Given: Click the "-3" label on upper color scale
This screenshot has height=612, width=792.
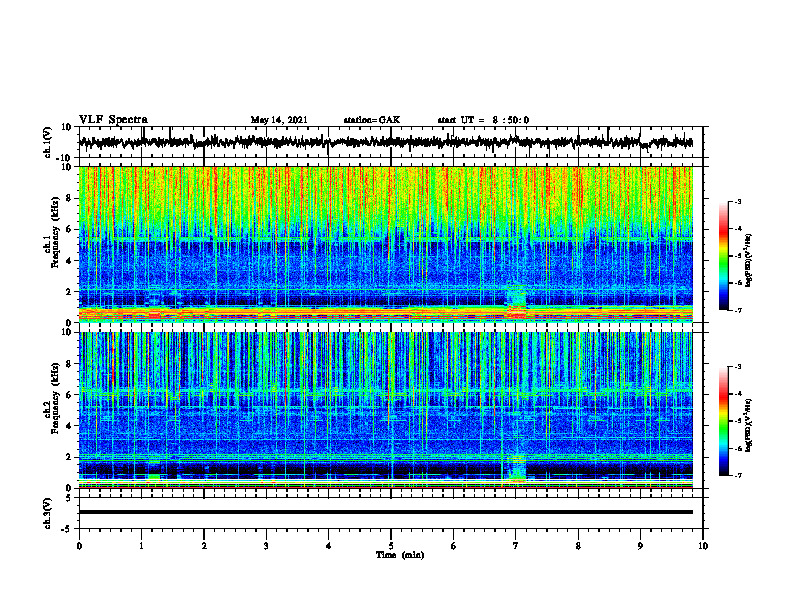Looking at the screenshot, I should 737,202.
